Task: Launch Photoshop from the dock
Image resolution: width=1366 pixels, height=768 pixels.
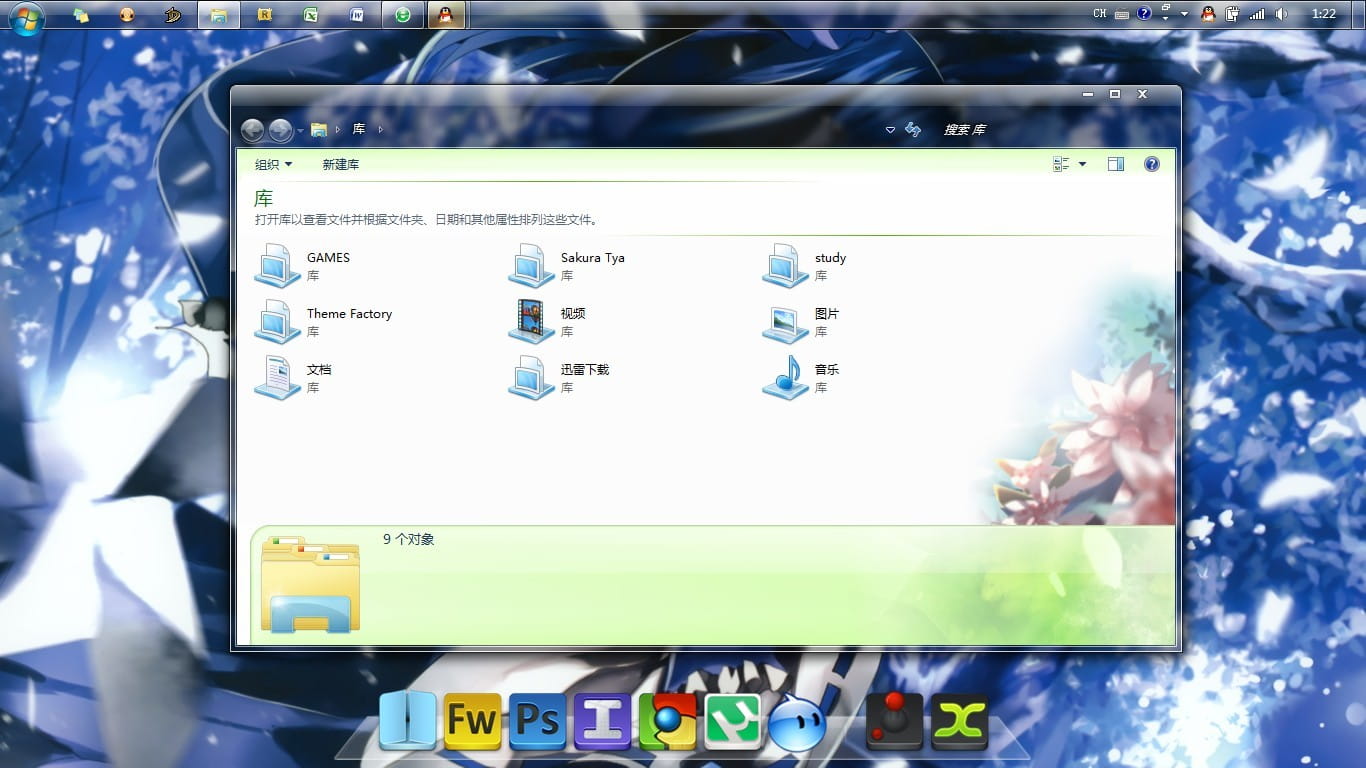Action: pyautogui.click(x=538, y=719)
